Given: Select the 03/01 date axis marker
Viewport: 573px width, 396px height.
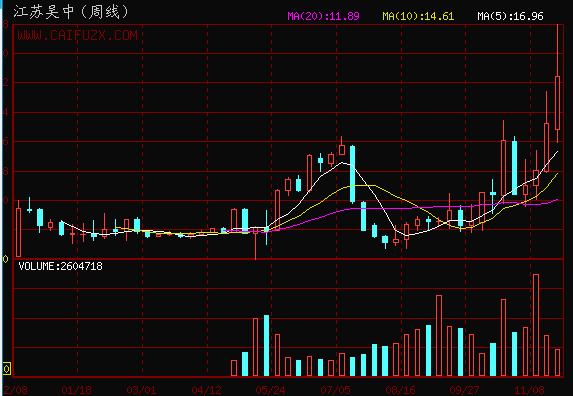Looking at the screenshot, I should click(141, 390).
